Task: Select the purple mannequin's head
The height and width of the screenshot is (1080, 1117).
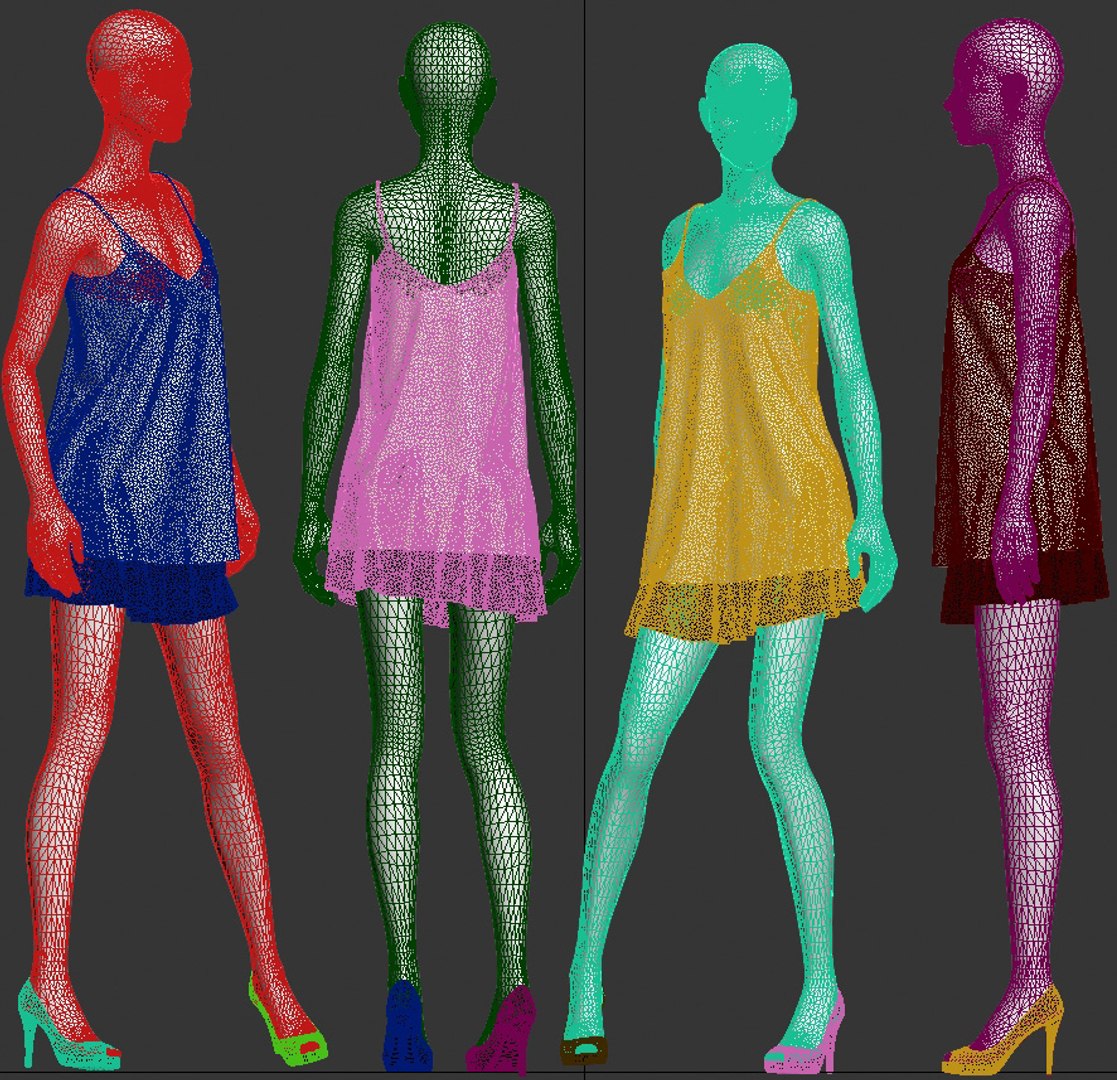Action: click(1004, 82)
